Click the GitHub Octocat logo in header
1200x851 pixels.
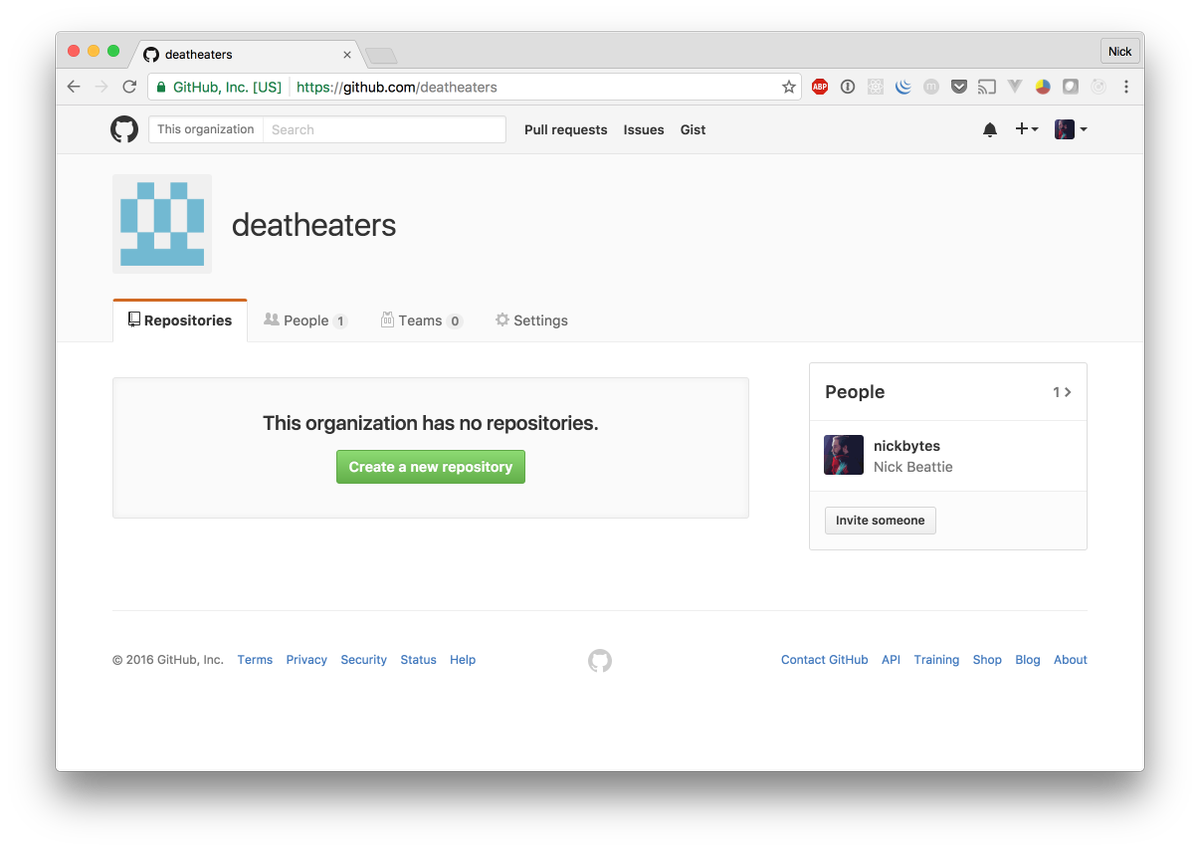(124, 129)
